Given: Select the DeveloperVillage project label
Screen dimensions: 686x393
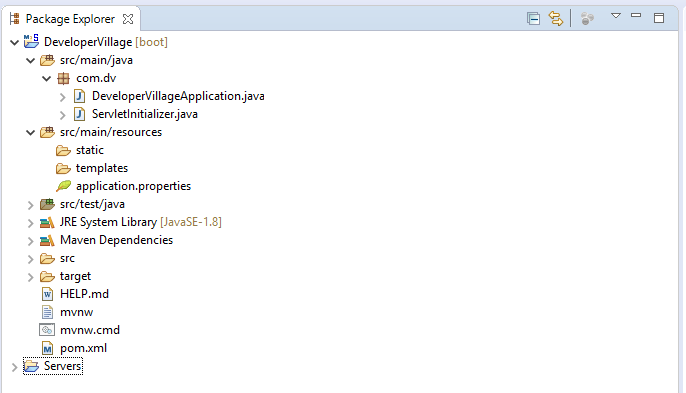Looking at the screenshot, I should point(88,42).
